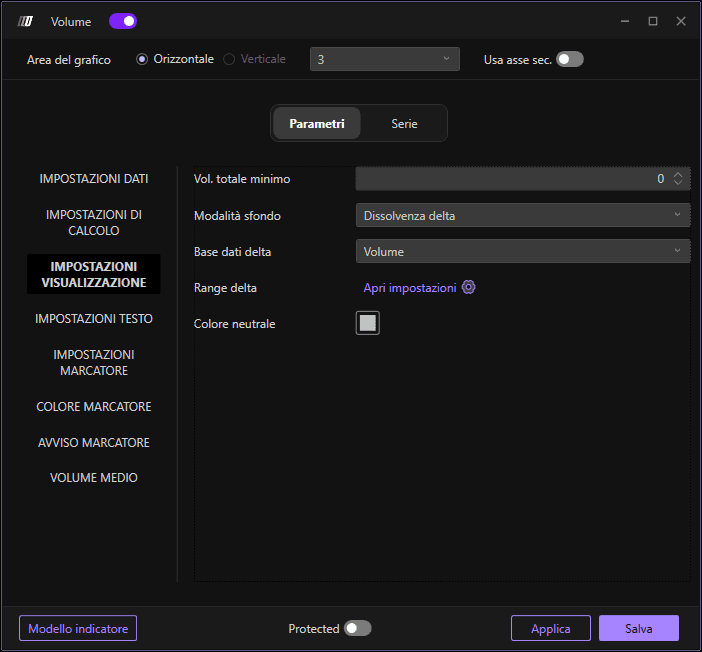Open the chart area number dropdown showing 3
This screenshot has width=702, height=652.
tap(385, 59)
